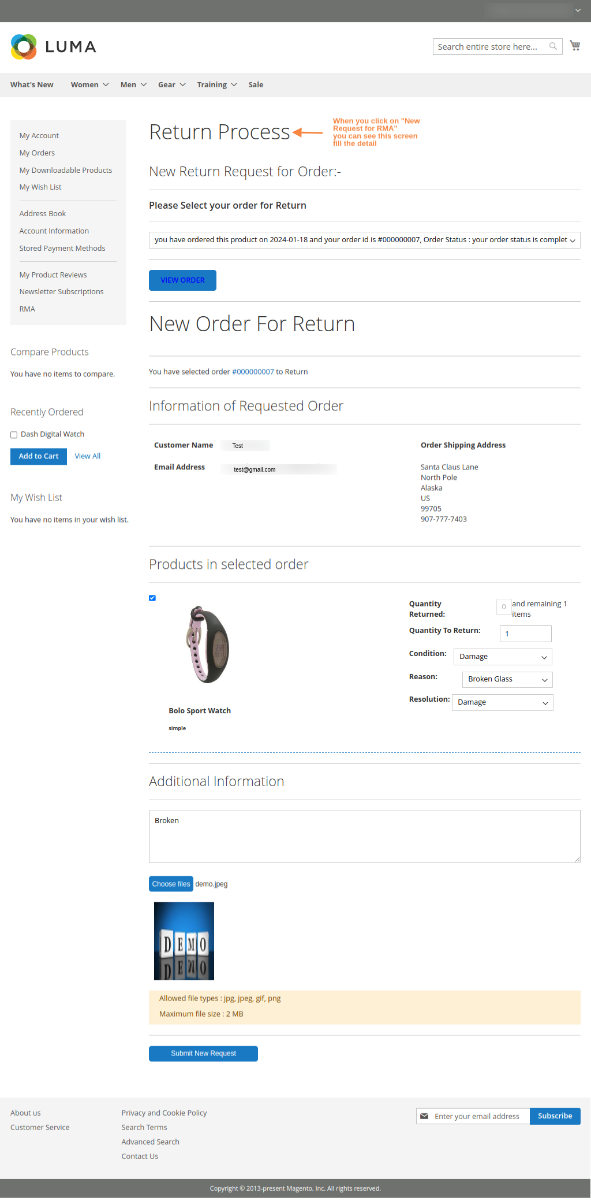Check the Dash Digital Watch checkbox

tap(14, 434)
